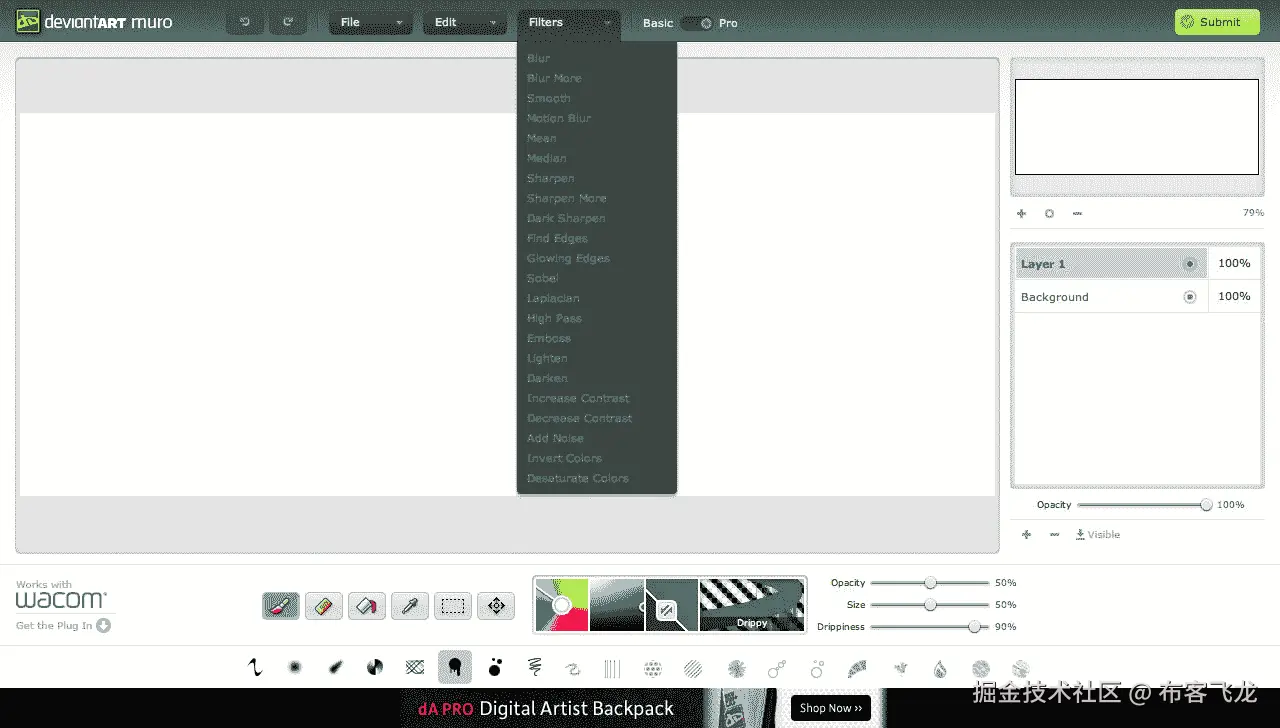Adjust the brush Opacity slider handle
The height and width of the screenshot is (728, 1280).
click(930, 582)
